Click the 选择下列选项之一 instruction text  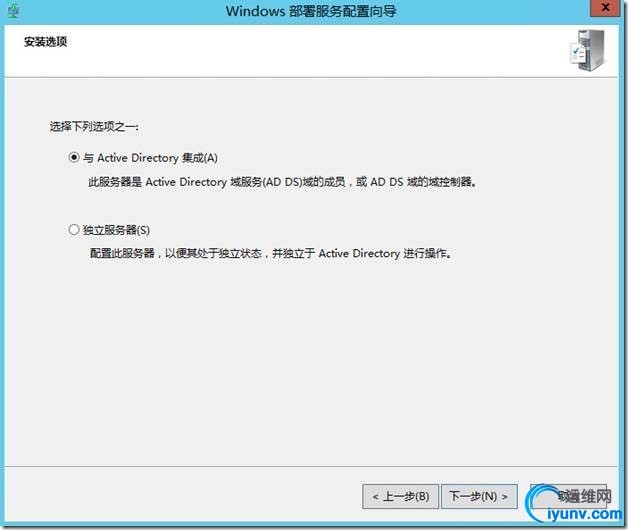pos(94,127)
